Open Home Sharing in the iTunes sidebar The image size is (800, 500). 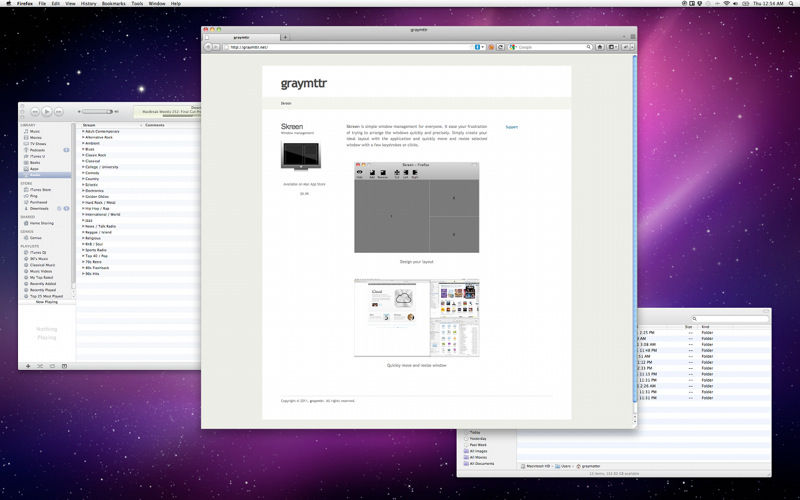pos(41,223)
